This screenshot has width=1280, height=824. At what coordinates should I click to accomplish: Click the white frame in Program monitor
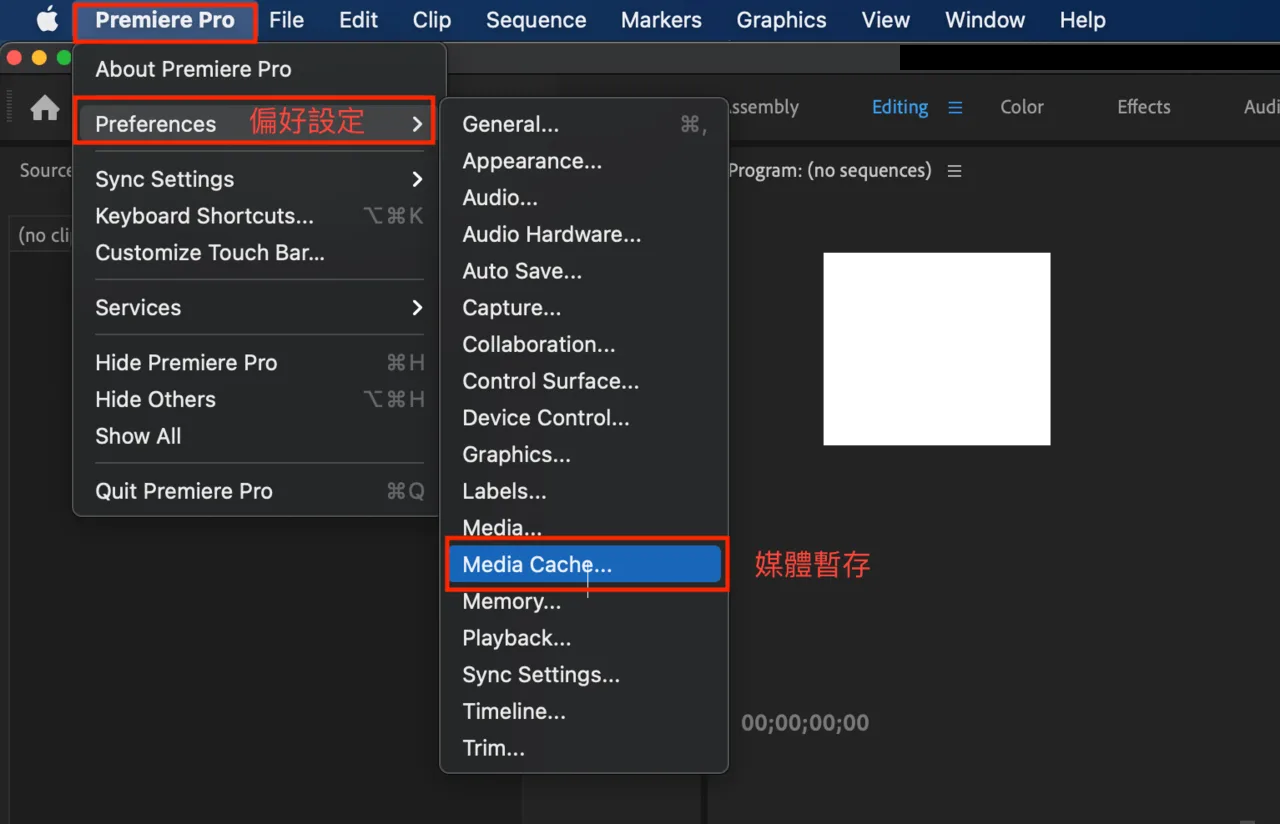[937, 349]
